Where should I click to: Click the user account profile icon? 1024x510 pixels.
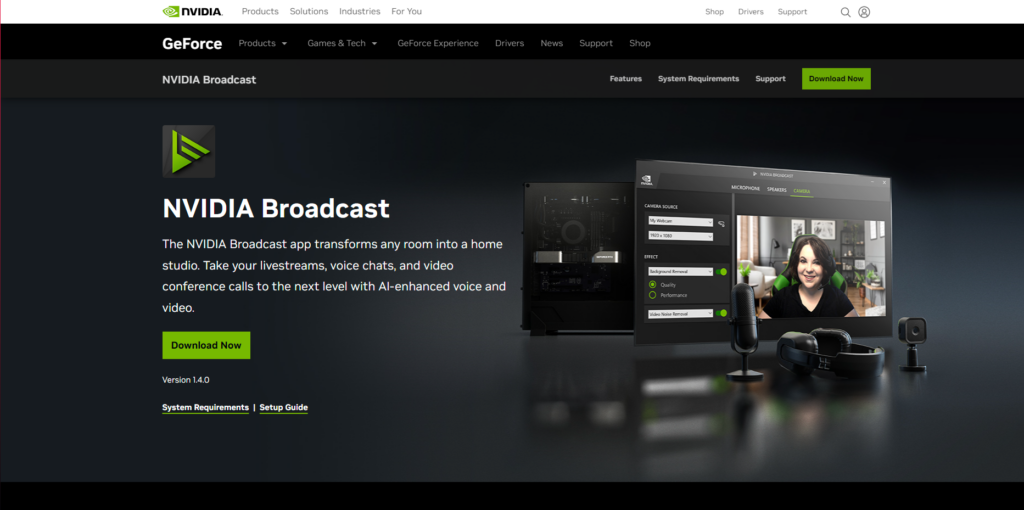[x=864, y=12]
